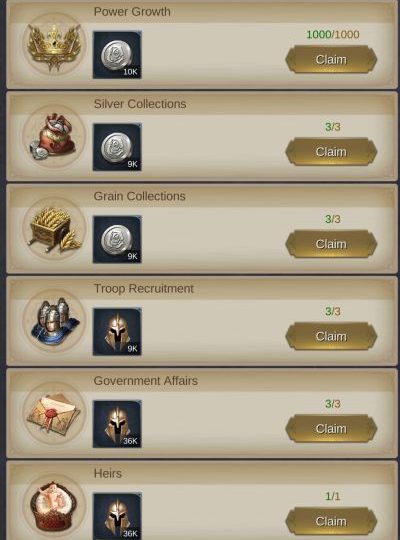Select the 9K helmet reward in Troop Recruitment
This screenshot has height=540, width=400.
pyautogui.click(x=117, y=332)
